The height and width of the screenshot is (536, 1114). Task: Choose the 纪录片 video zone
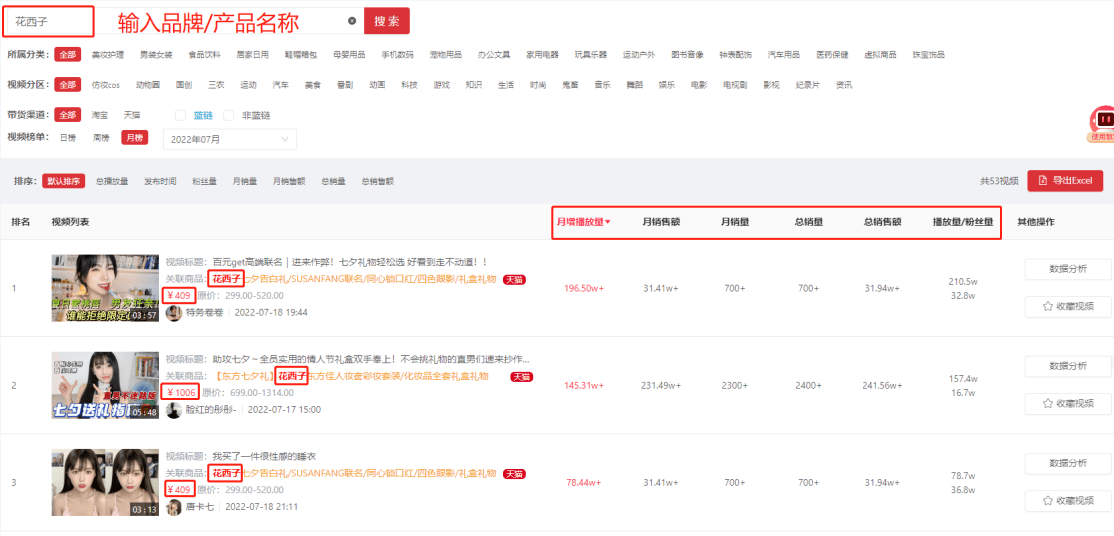(806, 85)
